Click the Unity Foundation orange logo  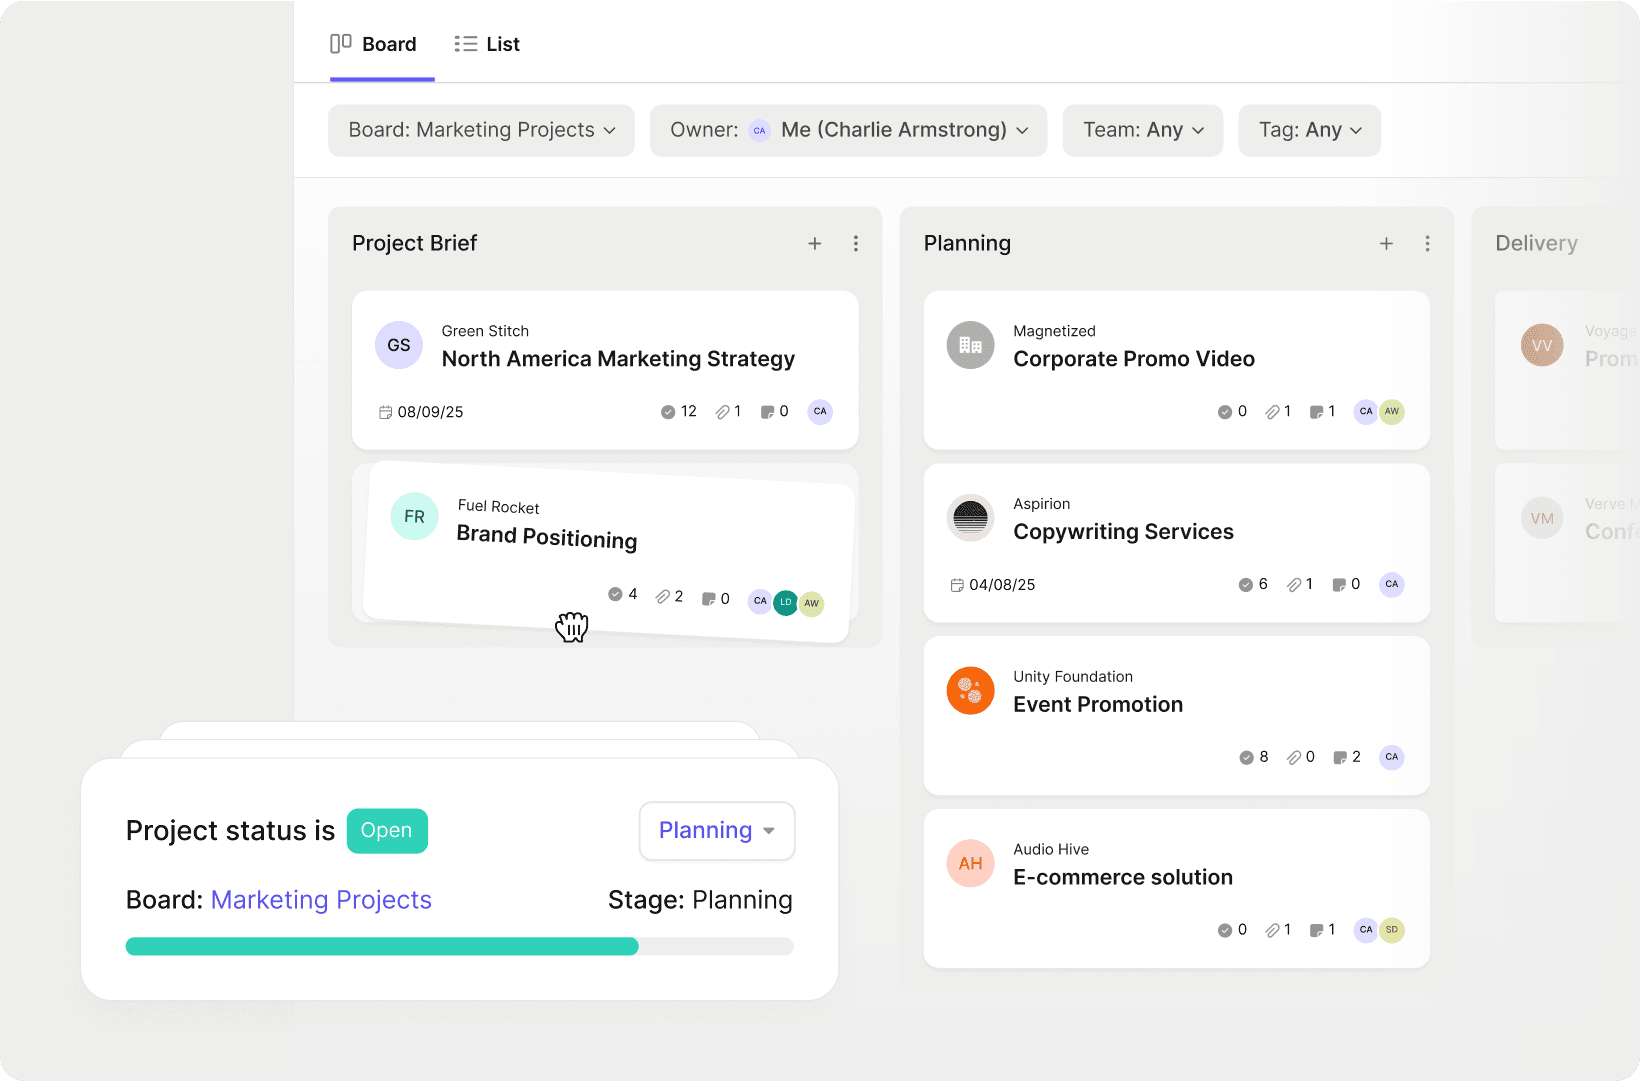click(970, 691)
